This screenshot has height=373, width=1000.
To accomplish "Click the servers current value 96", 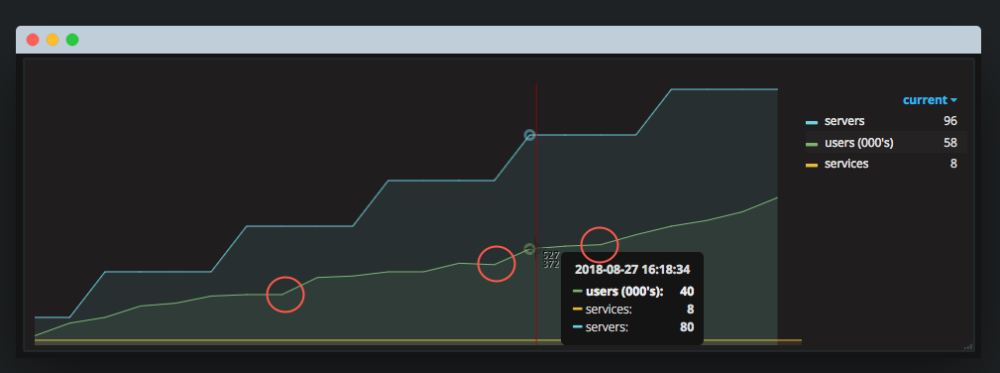I will coord(950,121).
